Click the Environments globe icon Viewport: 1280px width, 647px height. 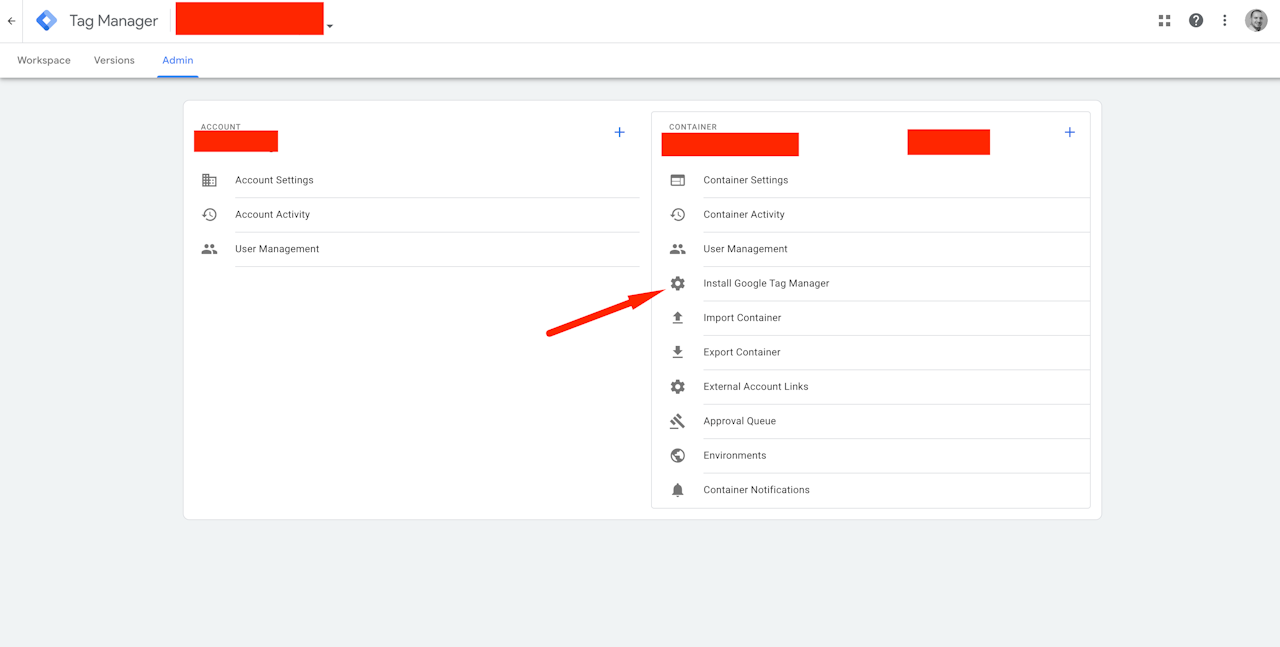point(677,455)
